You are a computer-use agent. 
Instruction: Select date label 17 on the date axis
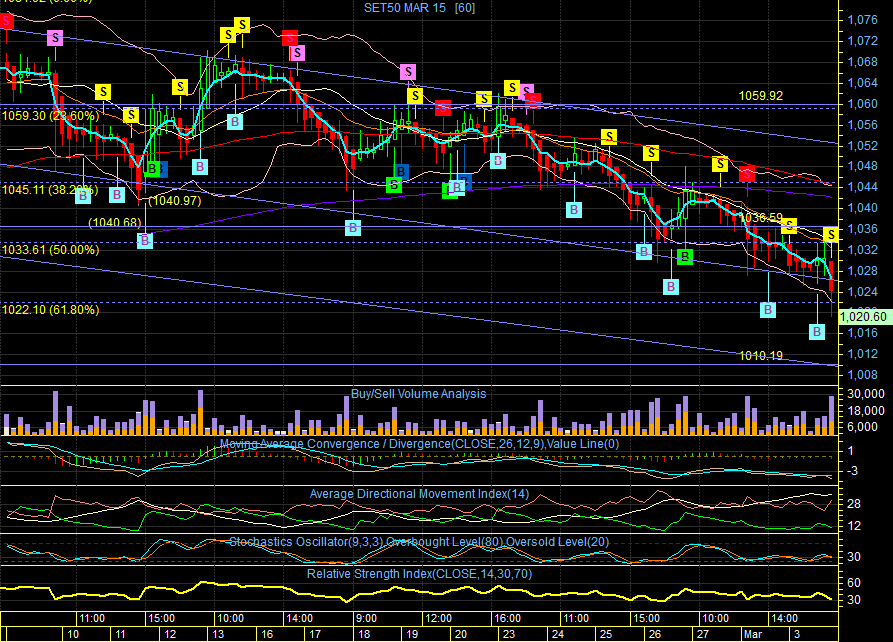pos(315,634)
